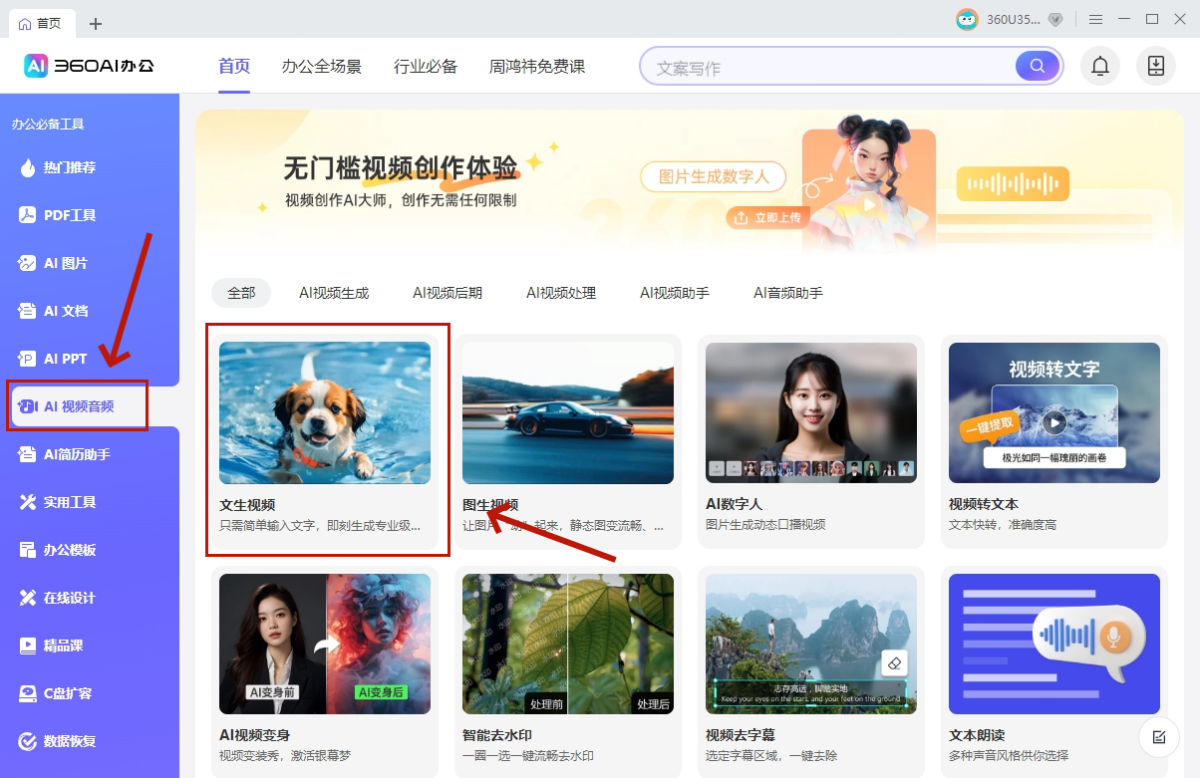Open the 视频转文本 tool card

pyautogui.click(x=1054, y=441)
